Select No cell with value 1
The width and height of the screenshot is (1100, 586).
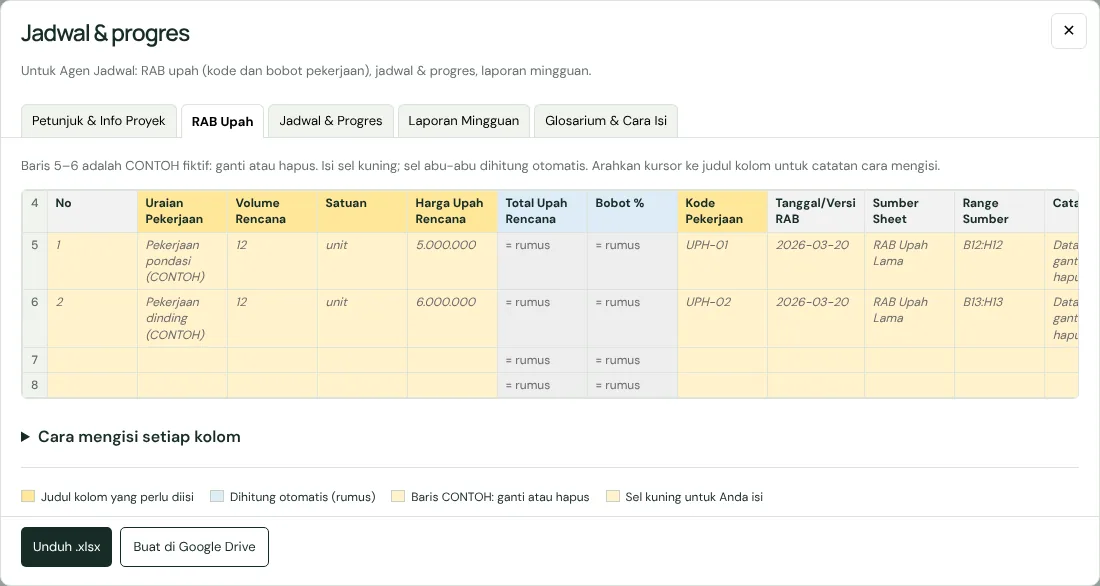[x=93, y=261]
